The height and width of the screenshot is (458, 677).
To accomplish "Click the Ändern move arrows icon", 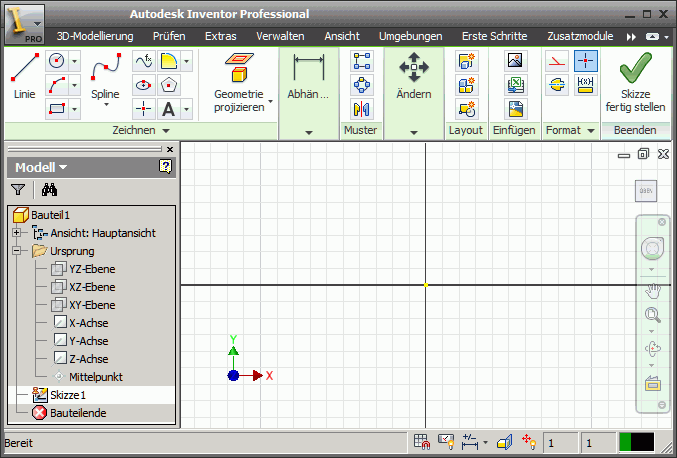I will click(413, 76).
